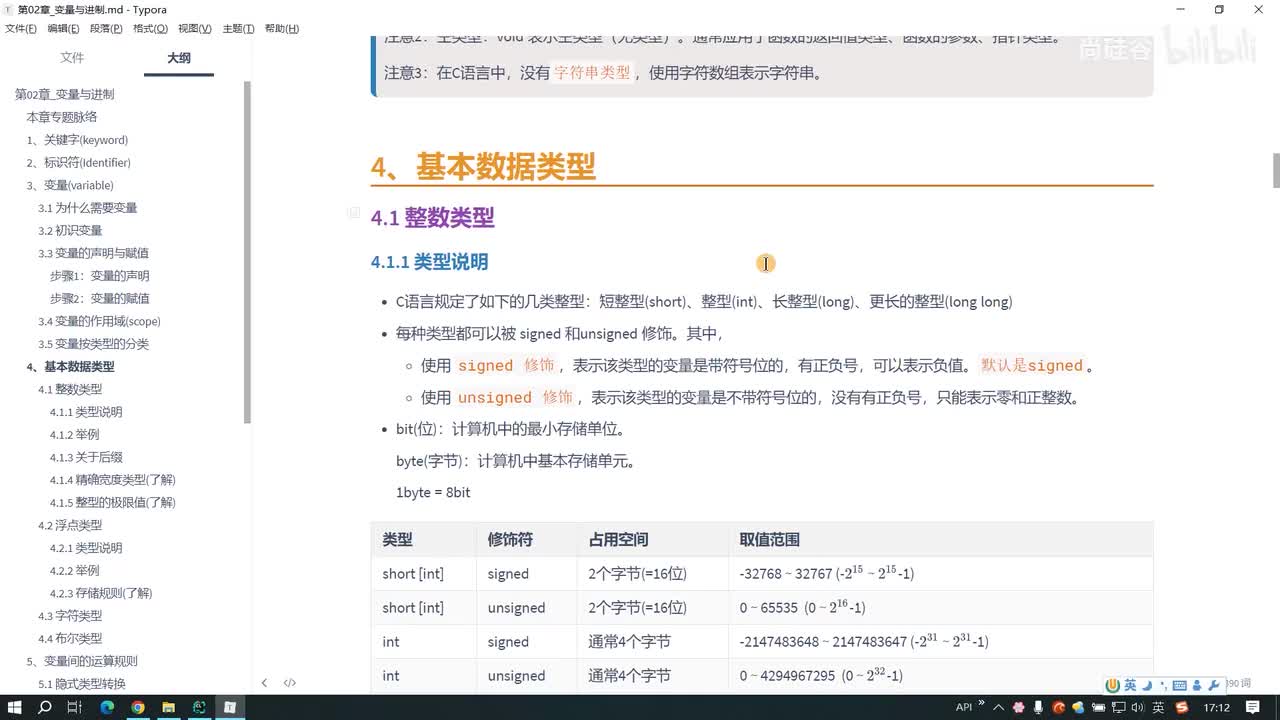
Task: Select the Typora taskbar icon
Action: (230, 707)
